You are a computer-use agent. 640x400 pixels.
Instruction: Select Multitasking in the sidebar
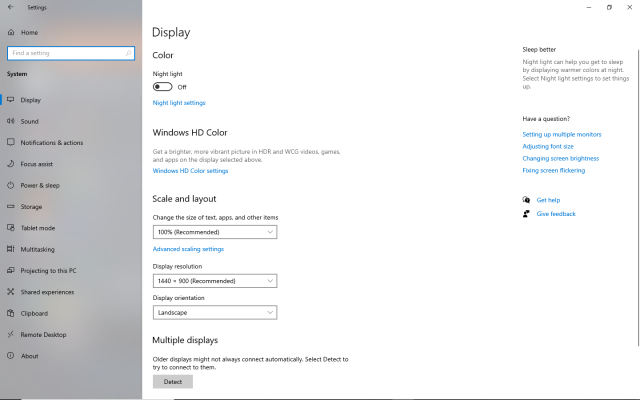[x=38, y=249]
